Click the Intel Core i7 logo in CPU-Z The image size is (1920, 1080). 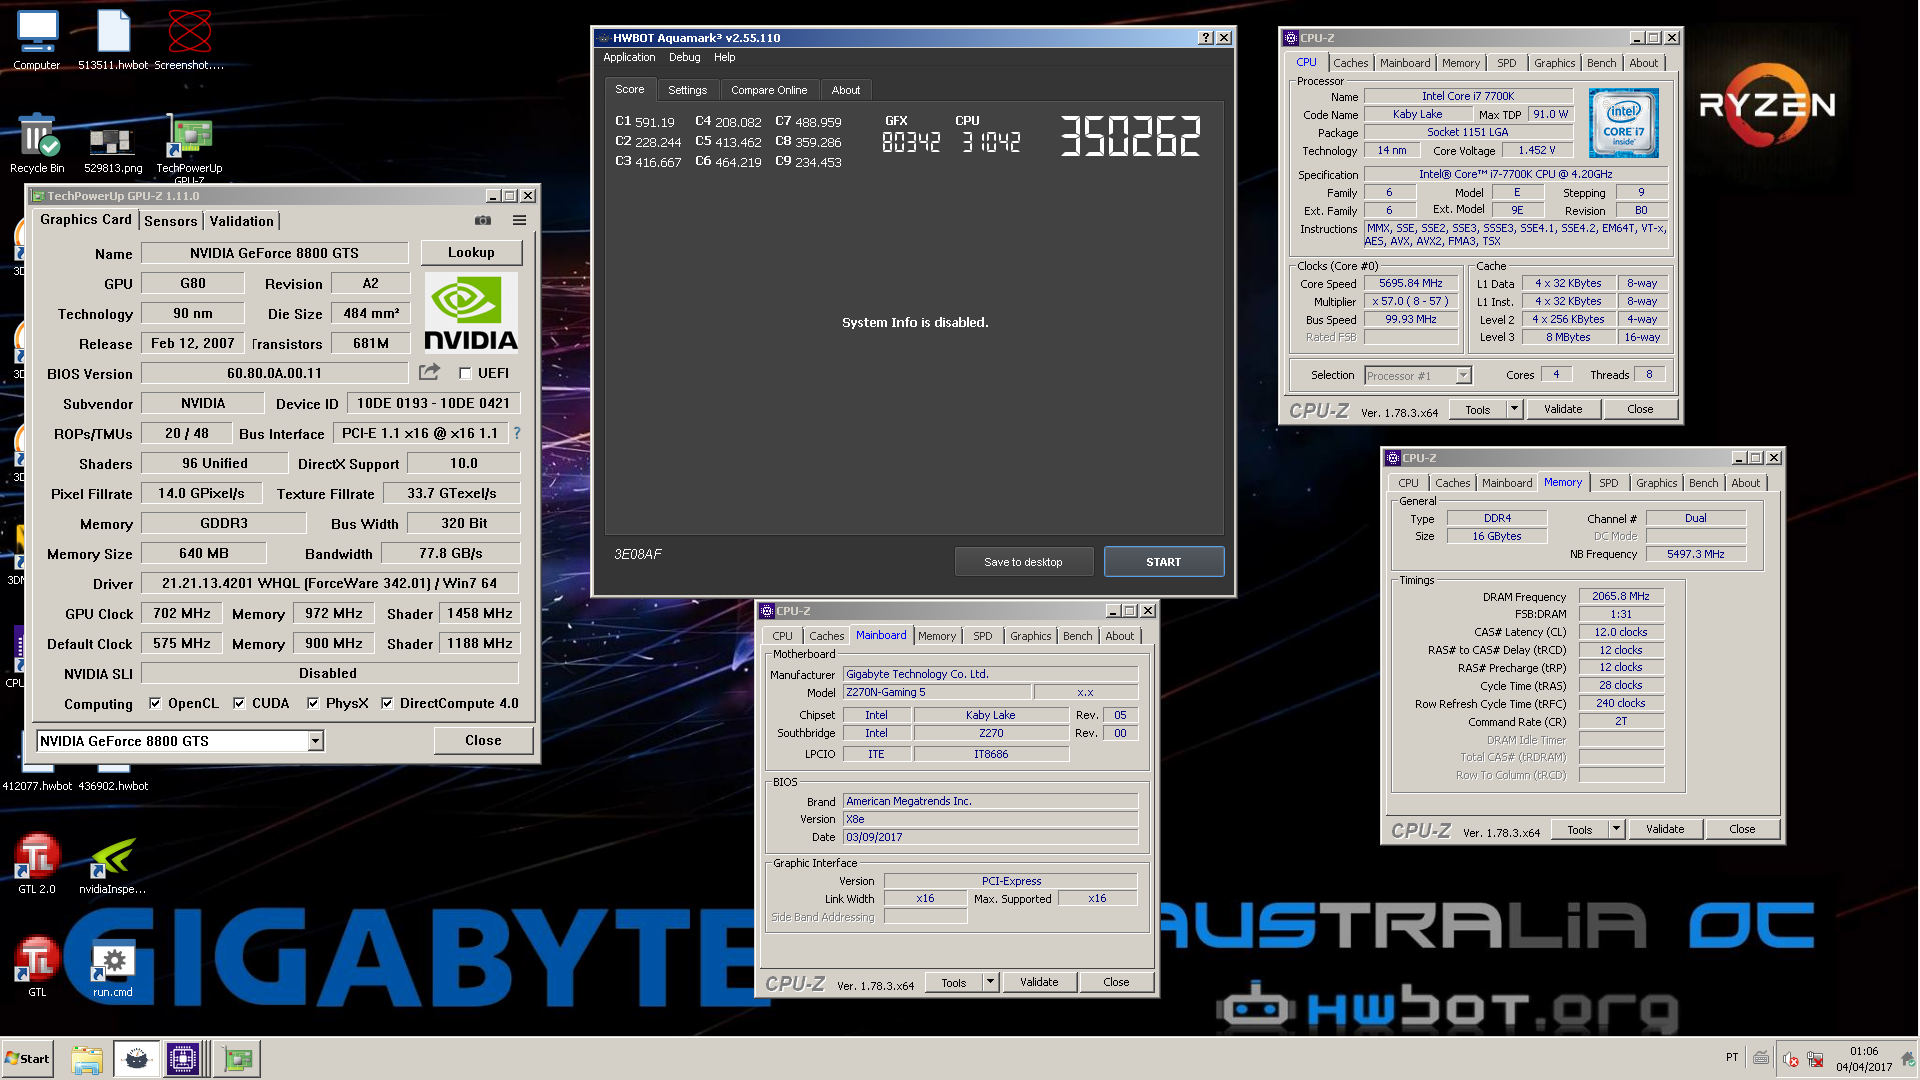coord(1624,122)
